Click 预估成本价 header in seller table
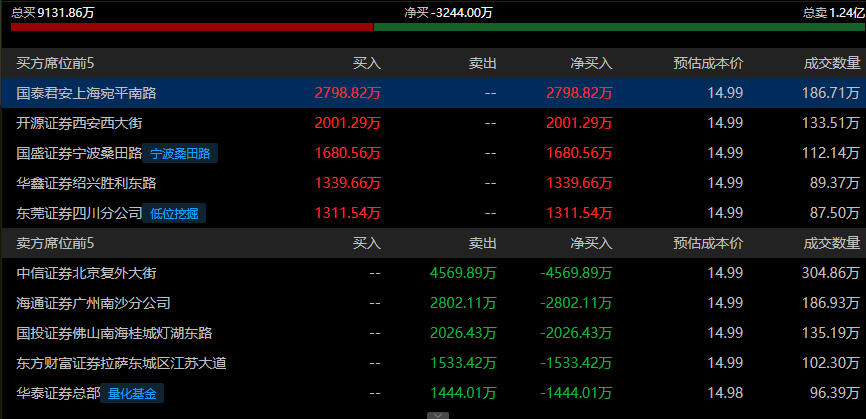This screenshot has width=866, height=419. click(x=709, y=242)
